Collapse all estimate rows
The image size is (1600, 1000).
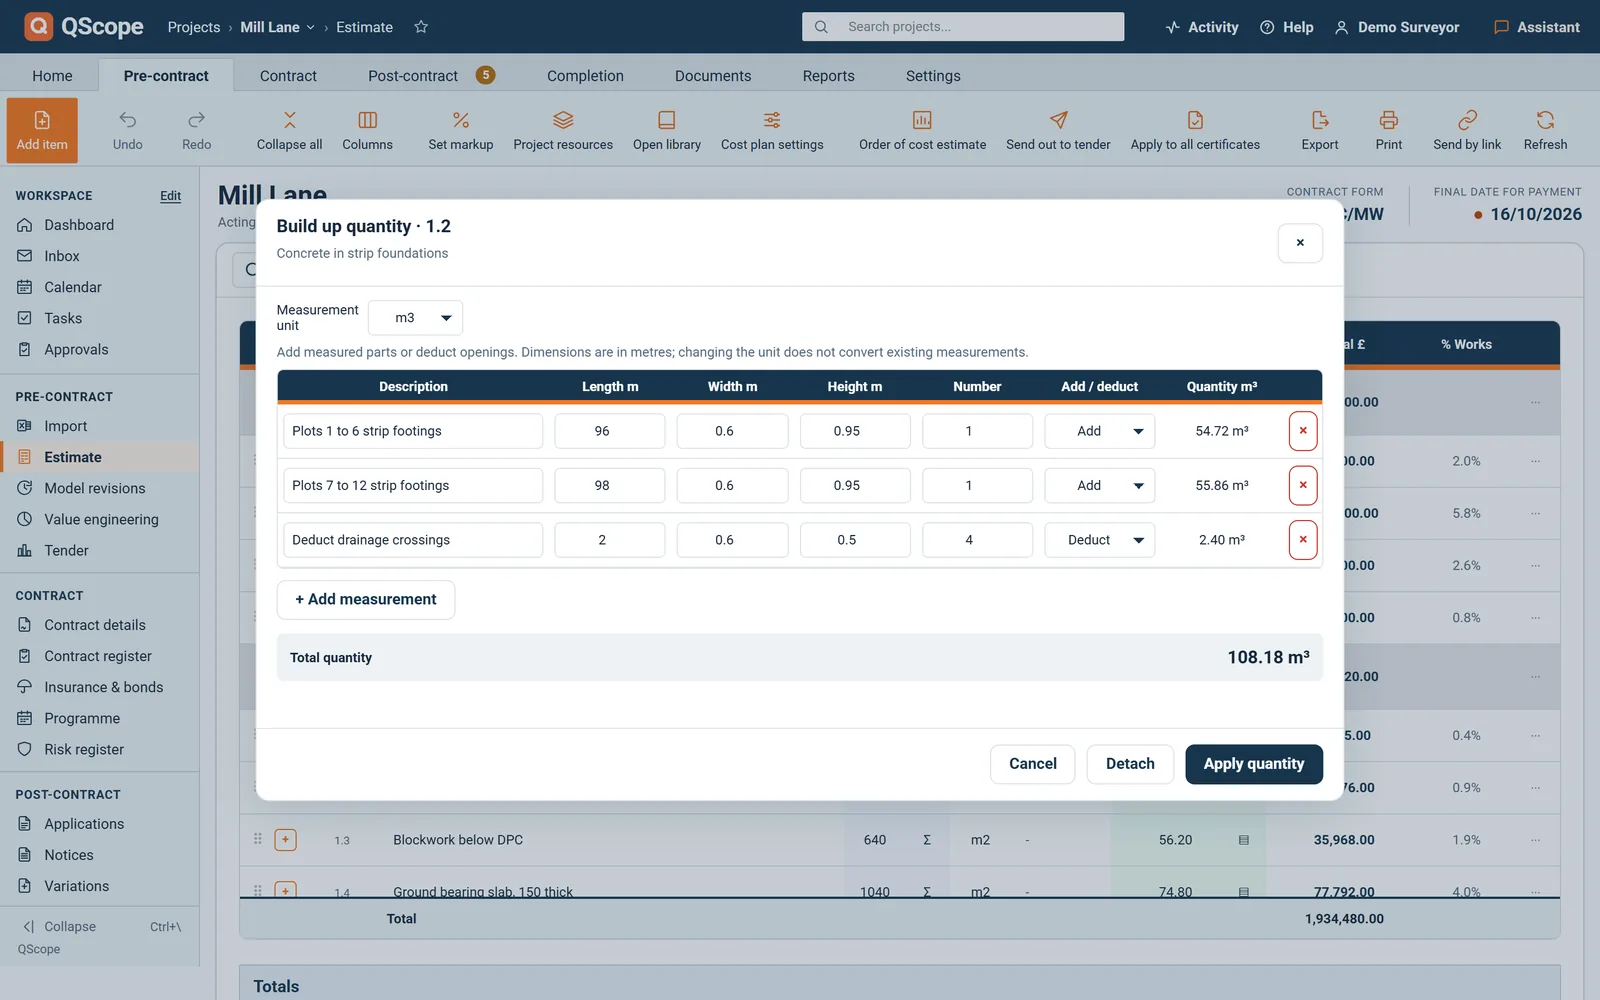289,130
